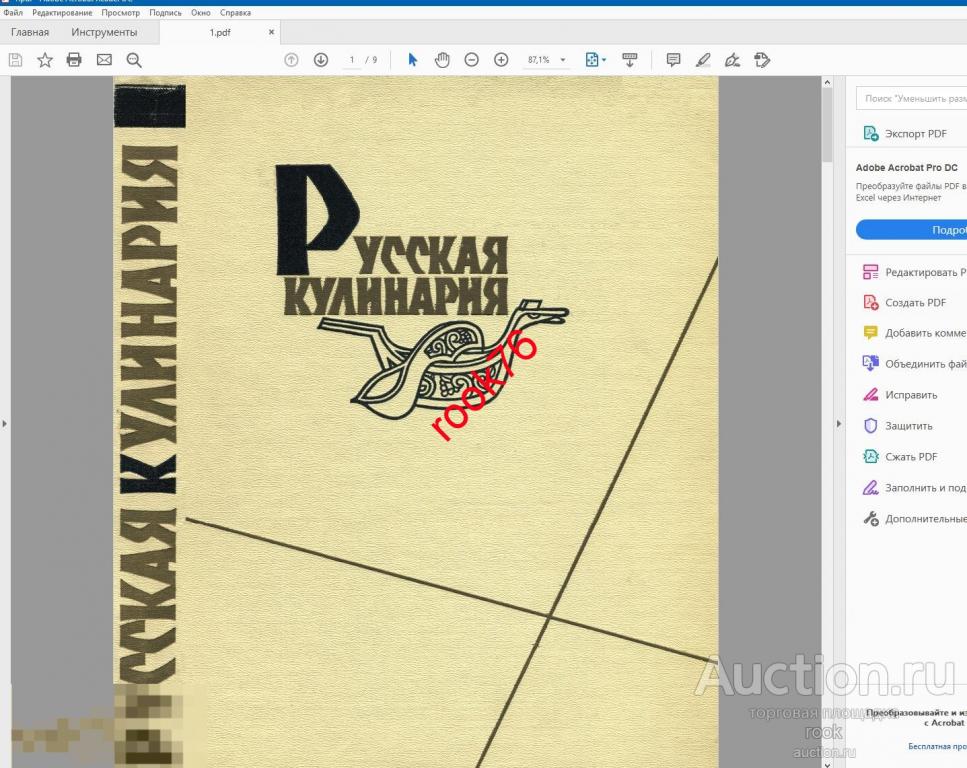This screenshot has width=967, height=768.
Task: Expand the left navigation pane arrow
Action: [5, 424]
